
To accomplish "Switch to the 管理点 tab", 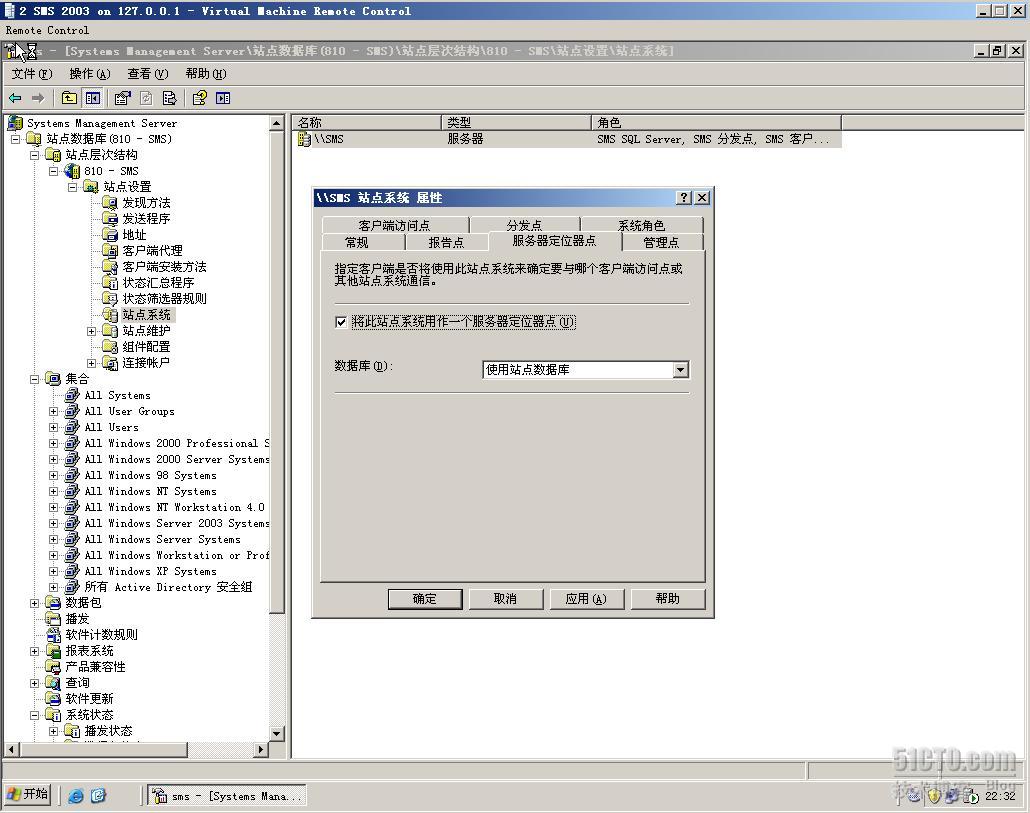I will tap(661, 242).
